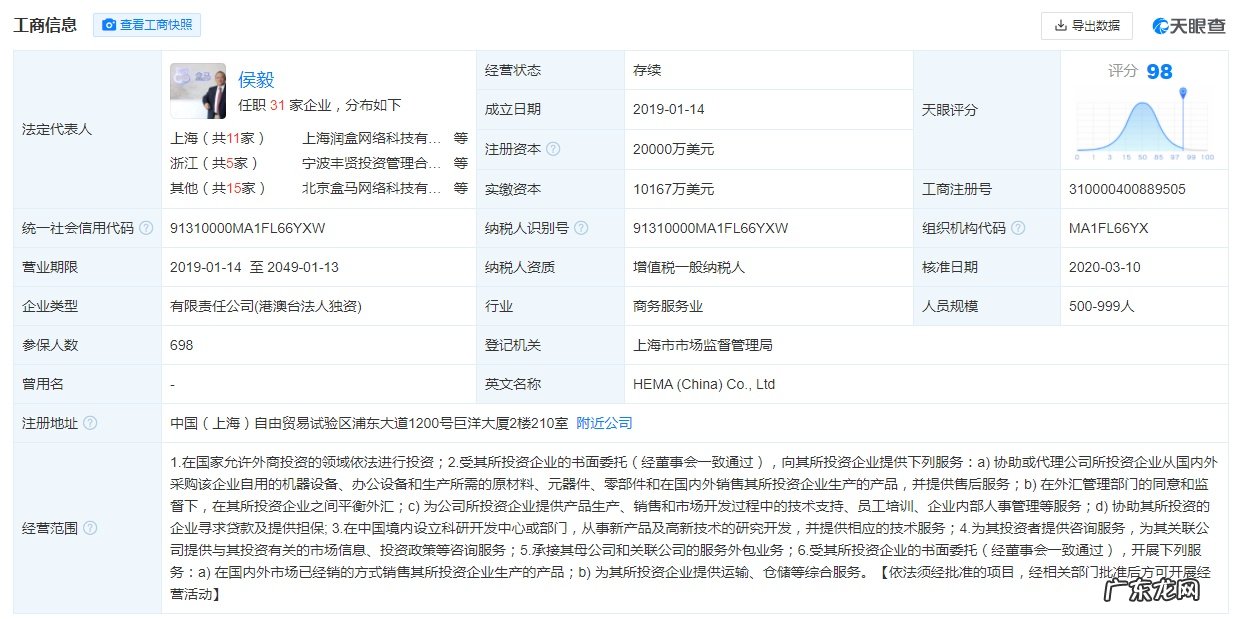Click the 天眼查 logo
The height and width of the screenshot is (619, 1238).
[1188, 26]
